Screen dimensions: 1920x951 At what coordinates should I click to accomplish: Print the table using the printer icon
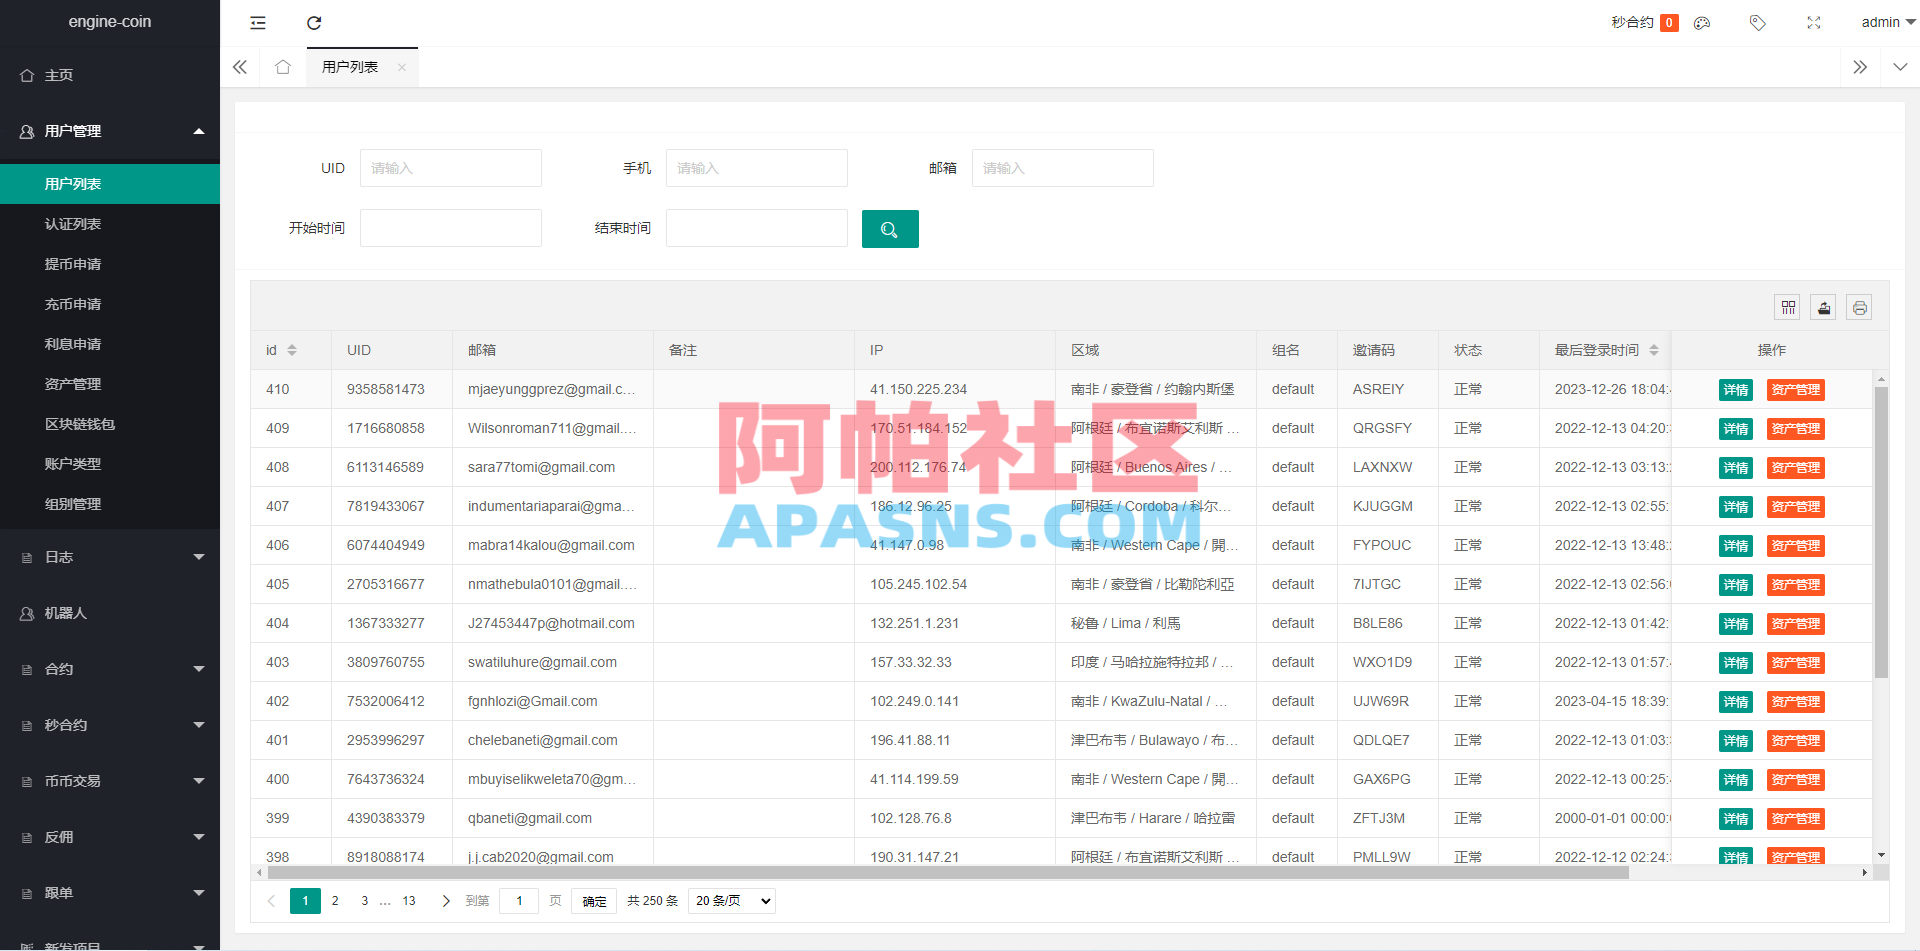tap(1859, 307)
